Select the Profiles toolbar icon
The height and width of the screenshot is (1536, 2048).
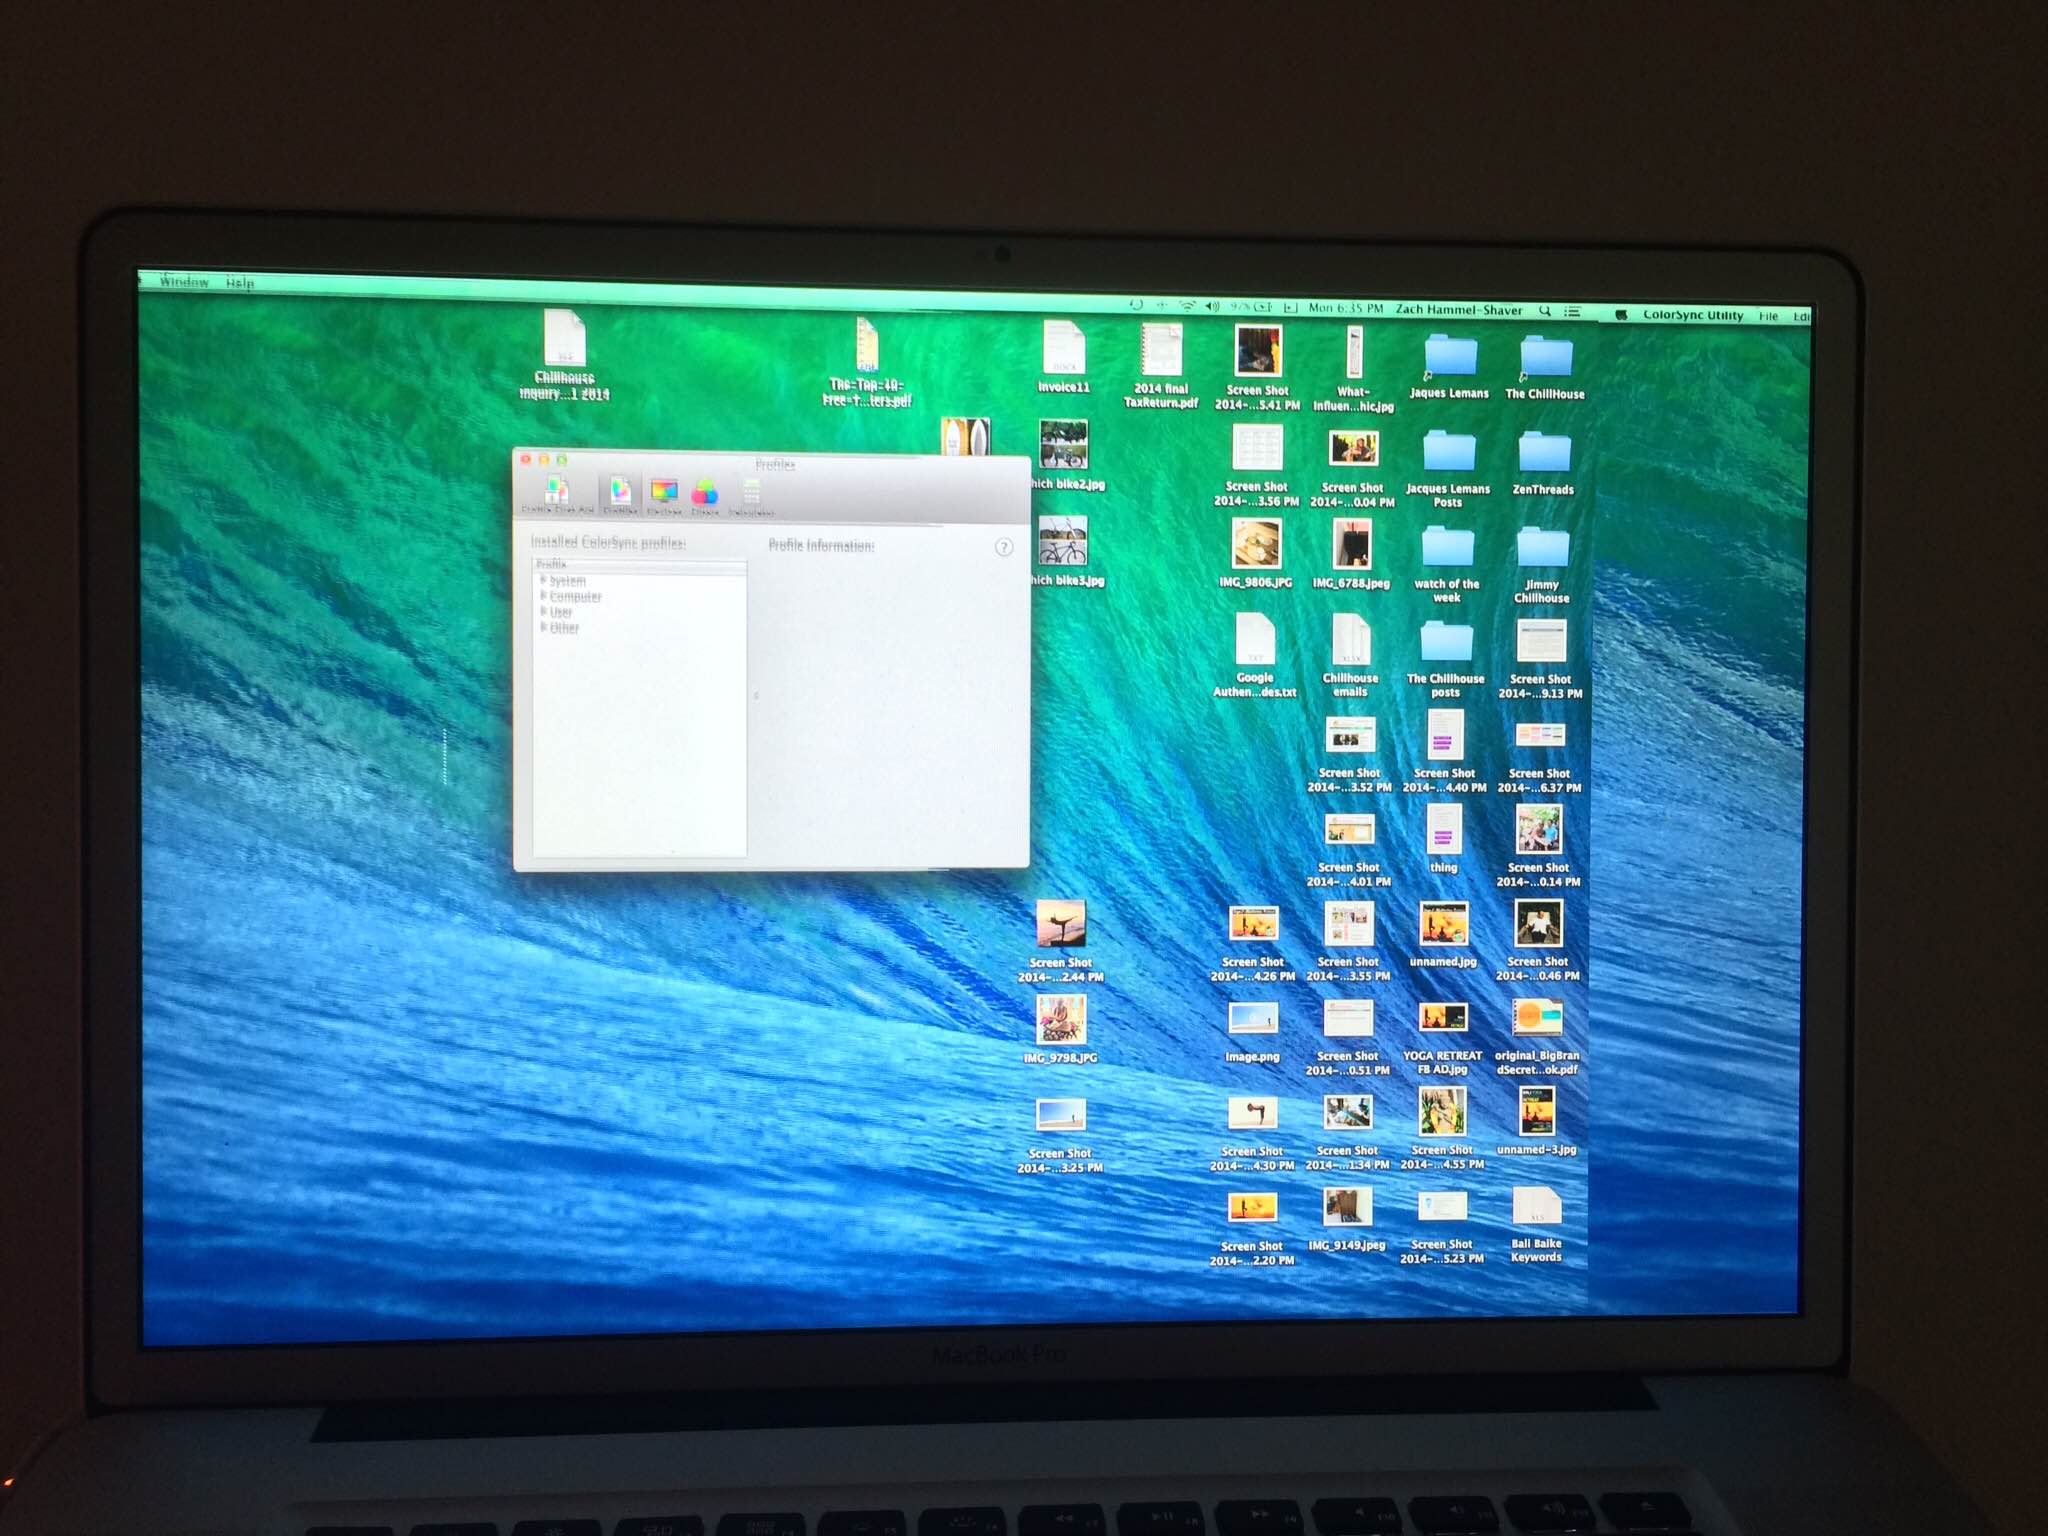(620, 492)
